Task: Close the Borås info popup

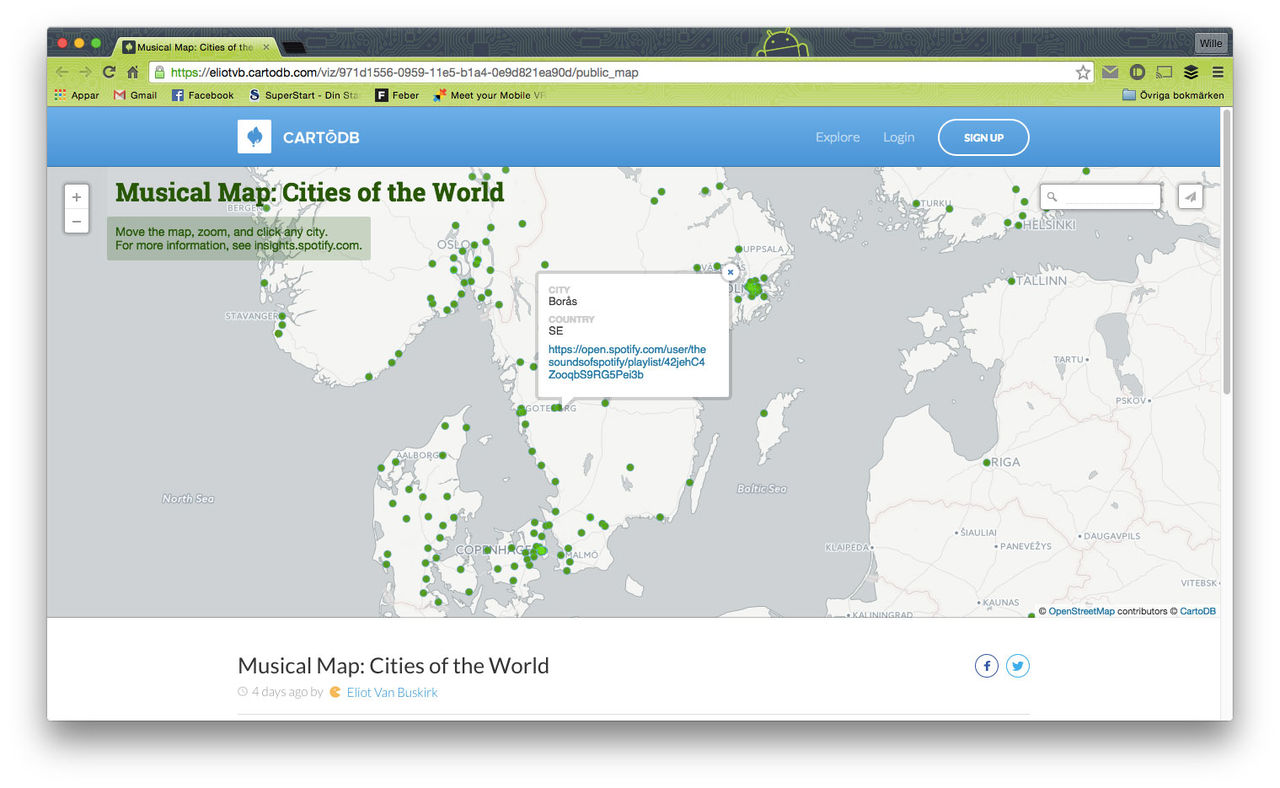Action: coord(730,272)
